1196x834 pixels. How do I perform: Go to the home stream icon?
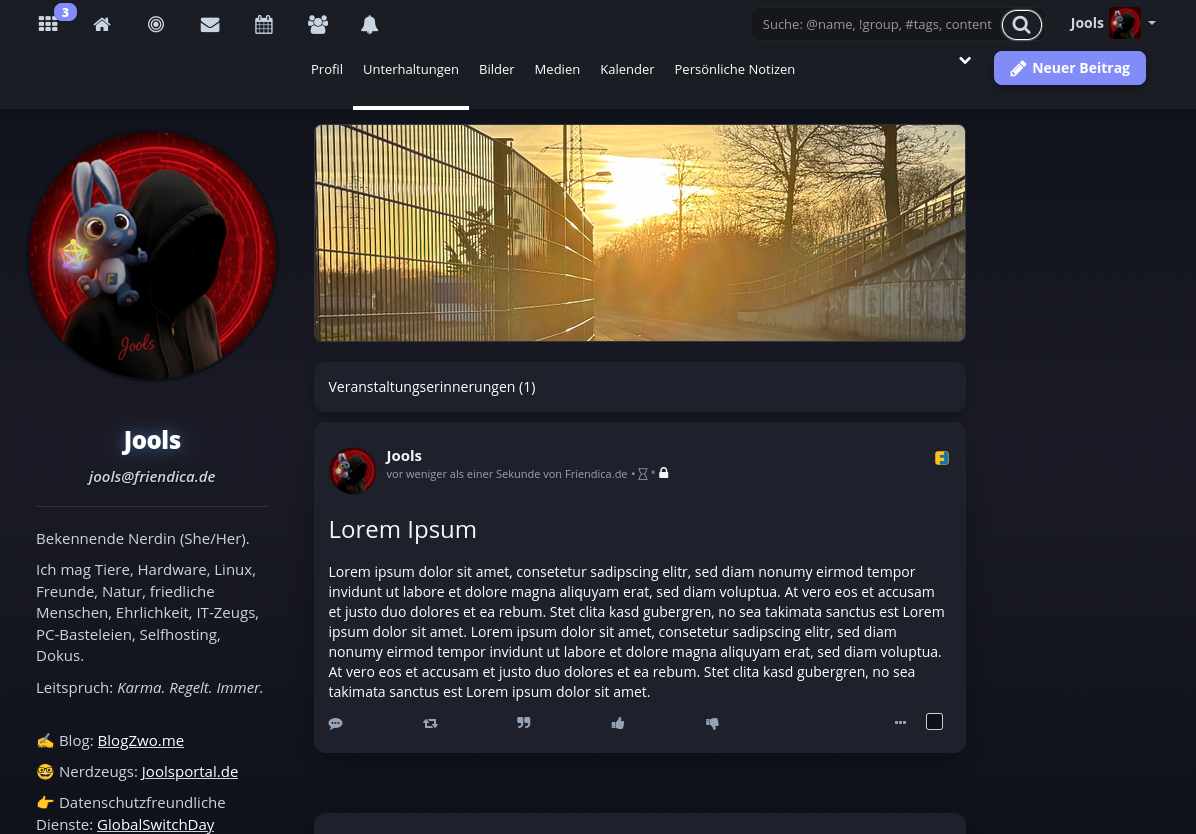102,24
